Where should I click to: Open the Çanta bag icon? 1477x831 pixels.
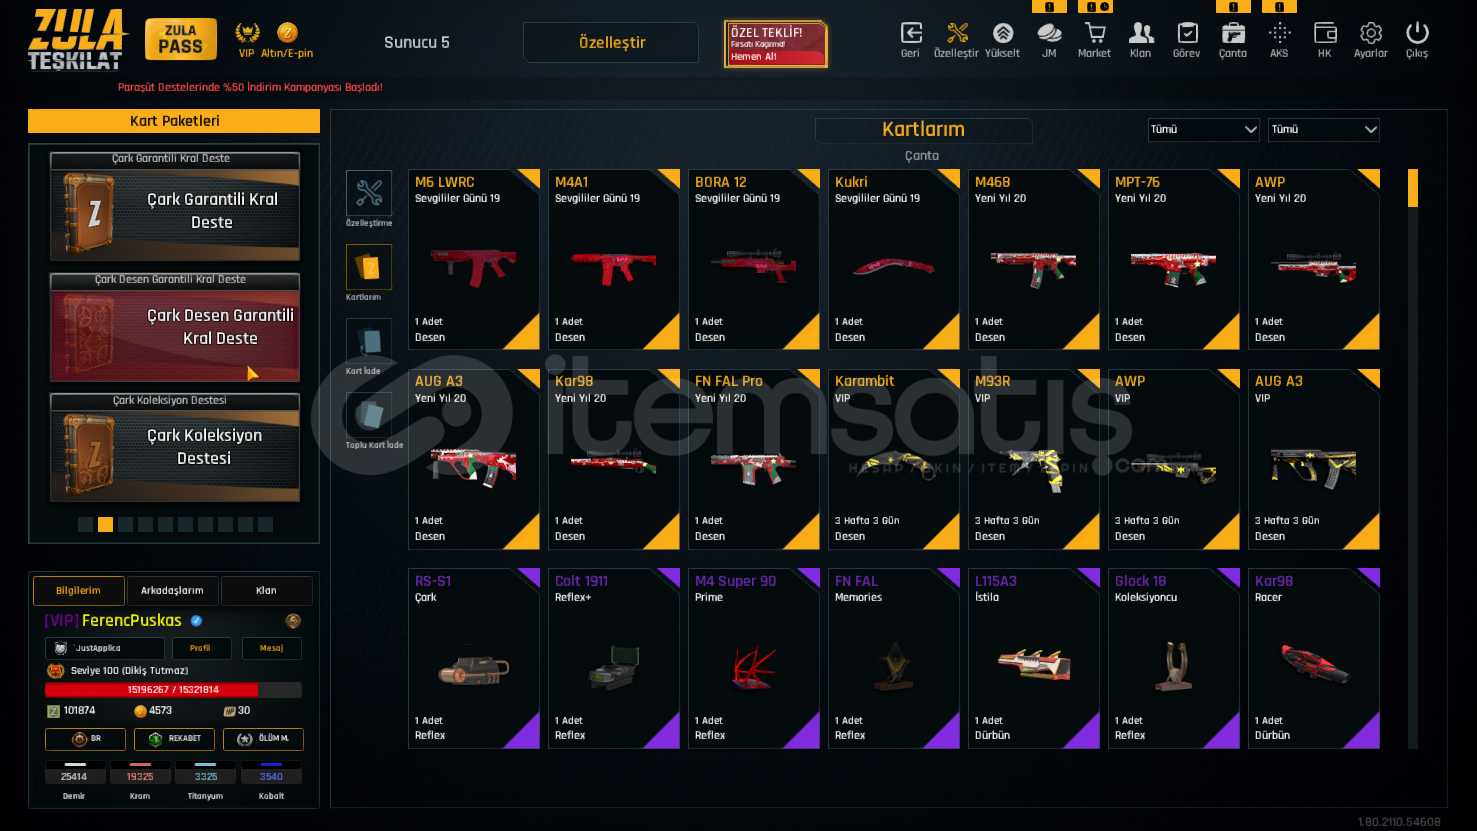tap(1233, 34)
